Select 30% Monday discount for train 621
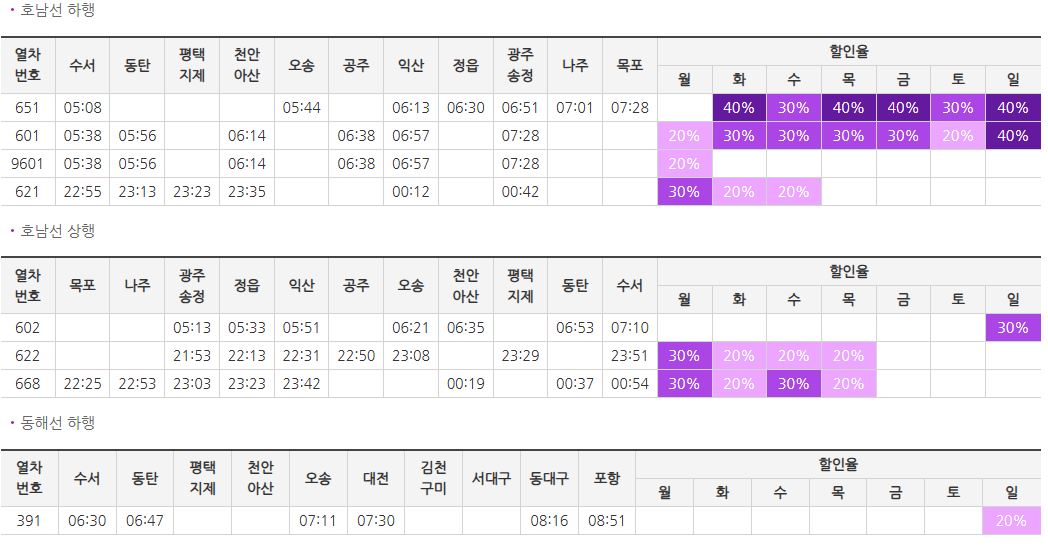The image size is (1048, 548). coord(684,192)
